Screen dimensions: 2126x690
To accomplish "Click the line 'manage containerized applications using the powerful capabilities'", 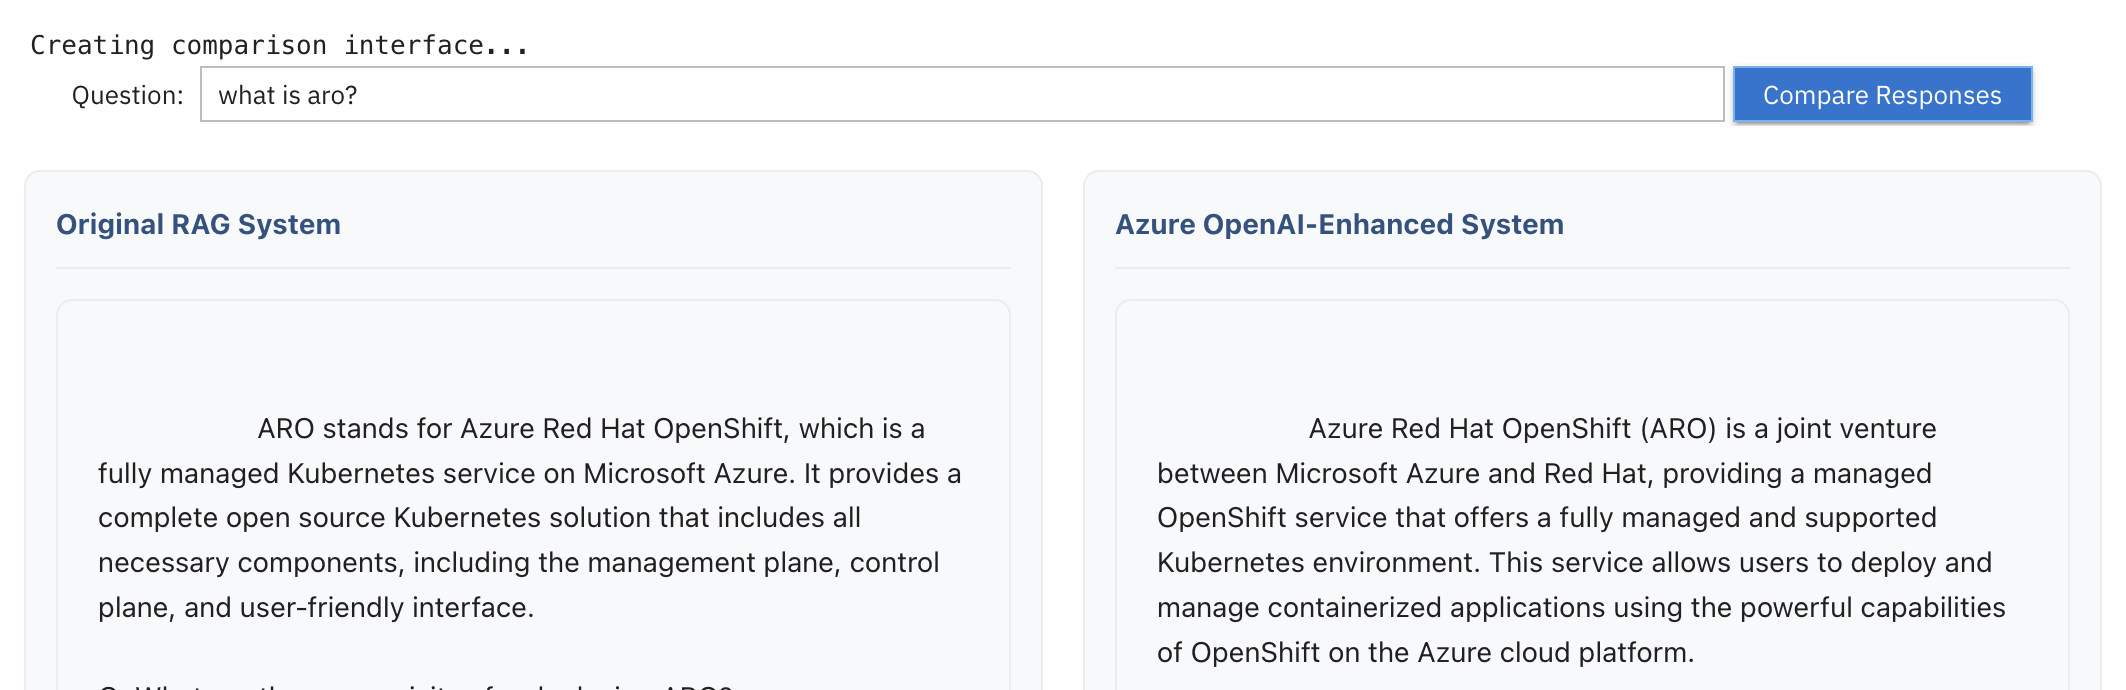I will click(x=1580, y=607).
